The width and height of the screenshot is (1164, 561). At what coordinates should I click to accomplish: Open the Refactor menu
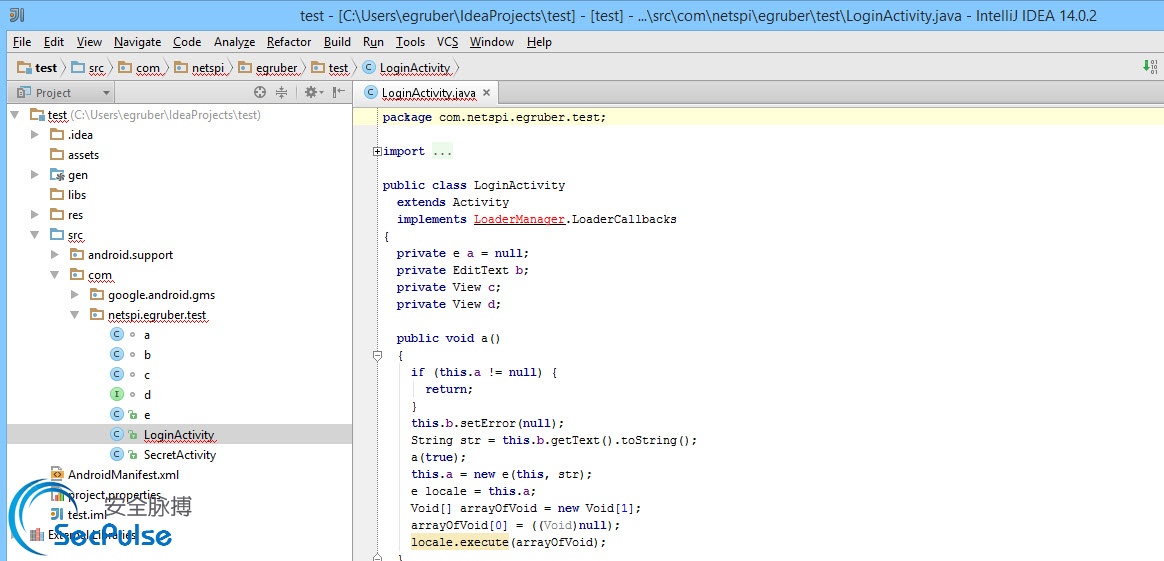[289, 42]
